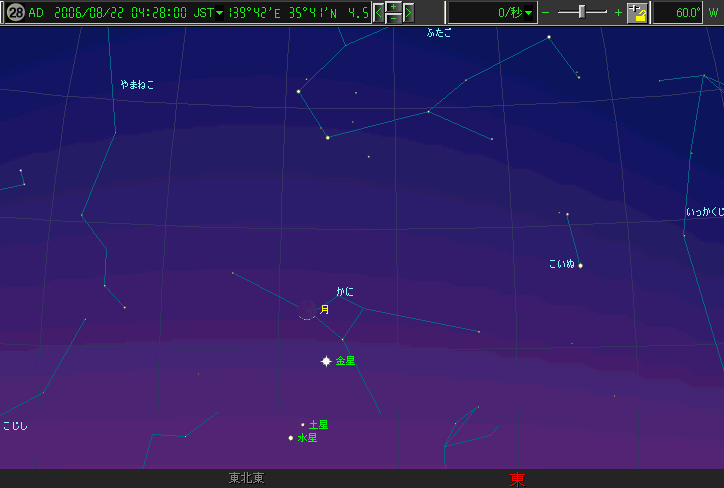724x488 pixels.
Task: Click the yellow field-of-view lock icon
Action: (637, 13)
